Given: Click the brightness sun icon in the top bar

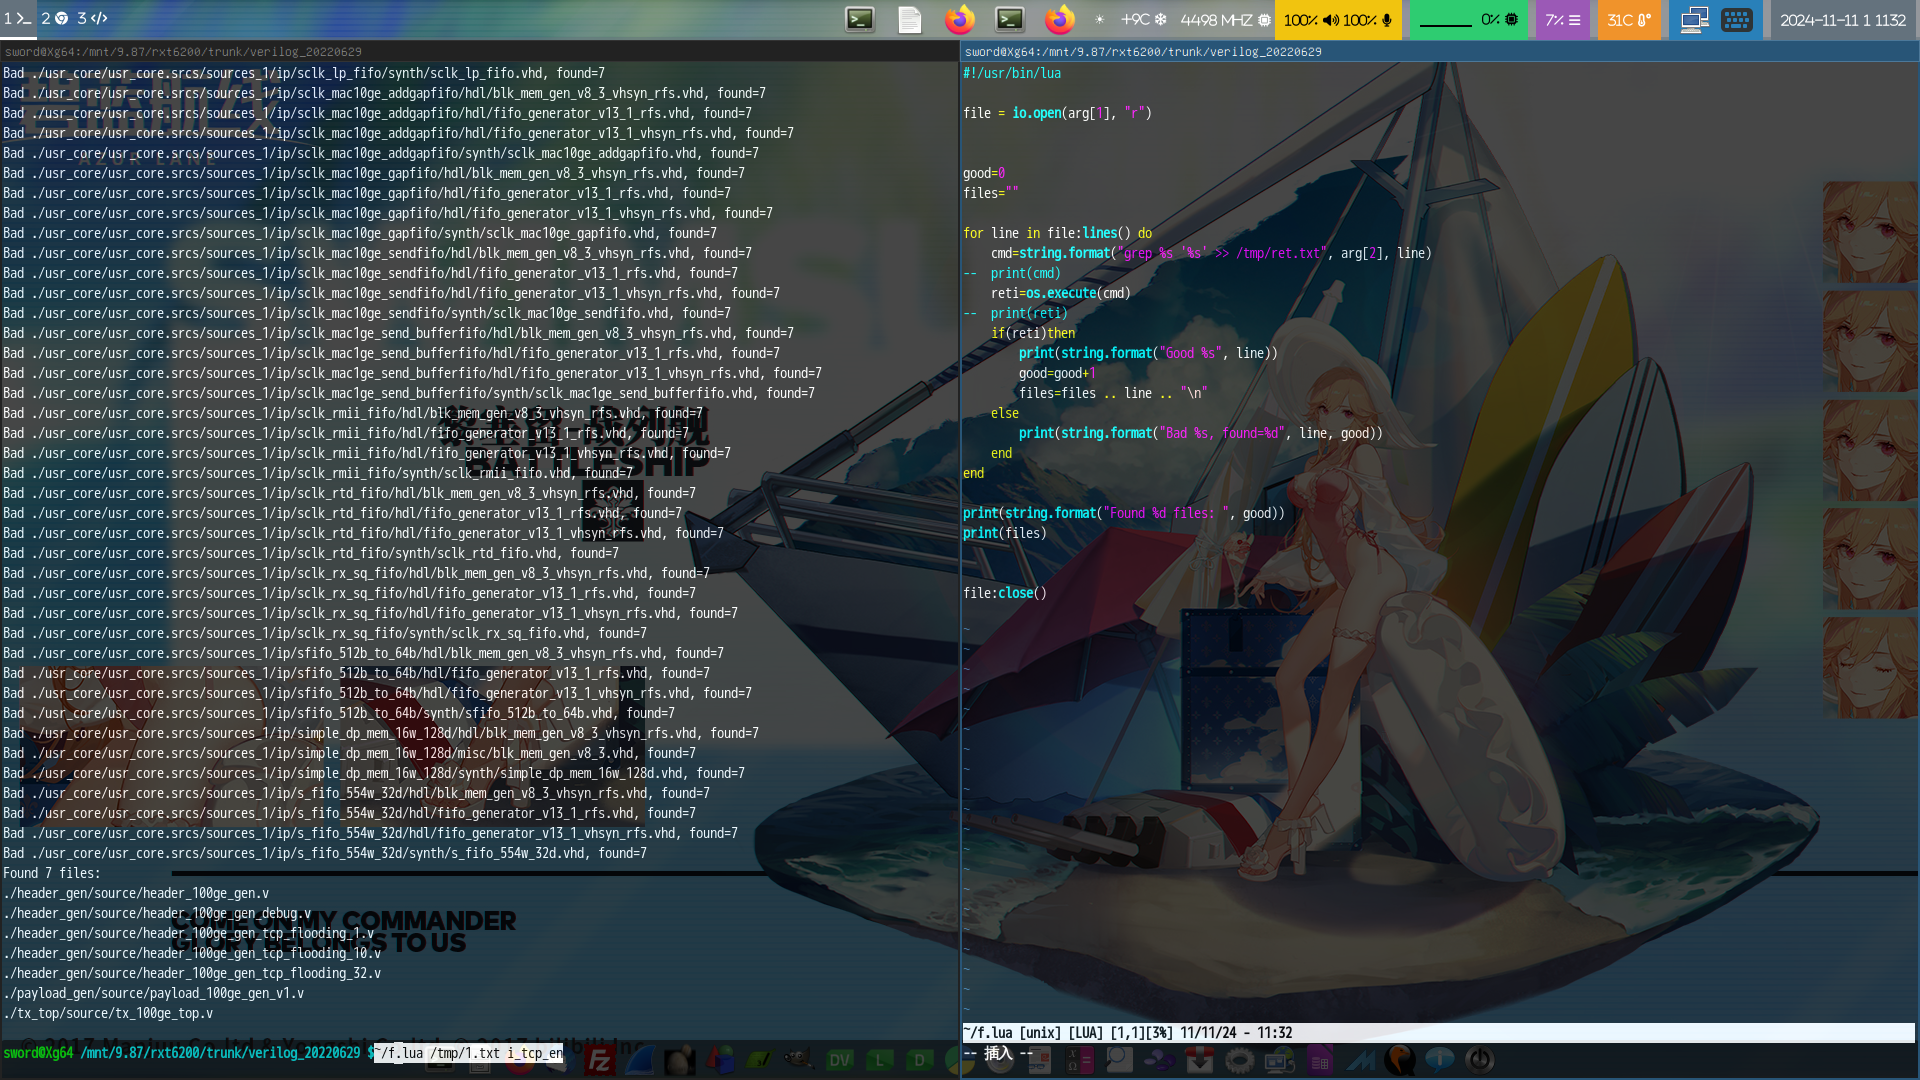Looking at the screenshot, I should [x=1100, y=19].
